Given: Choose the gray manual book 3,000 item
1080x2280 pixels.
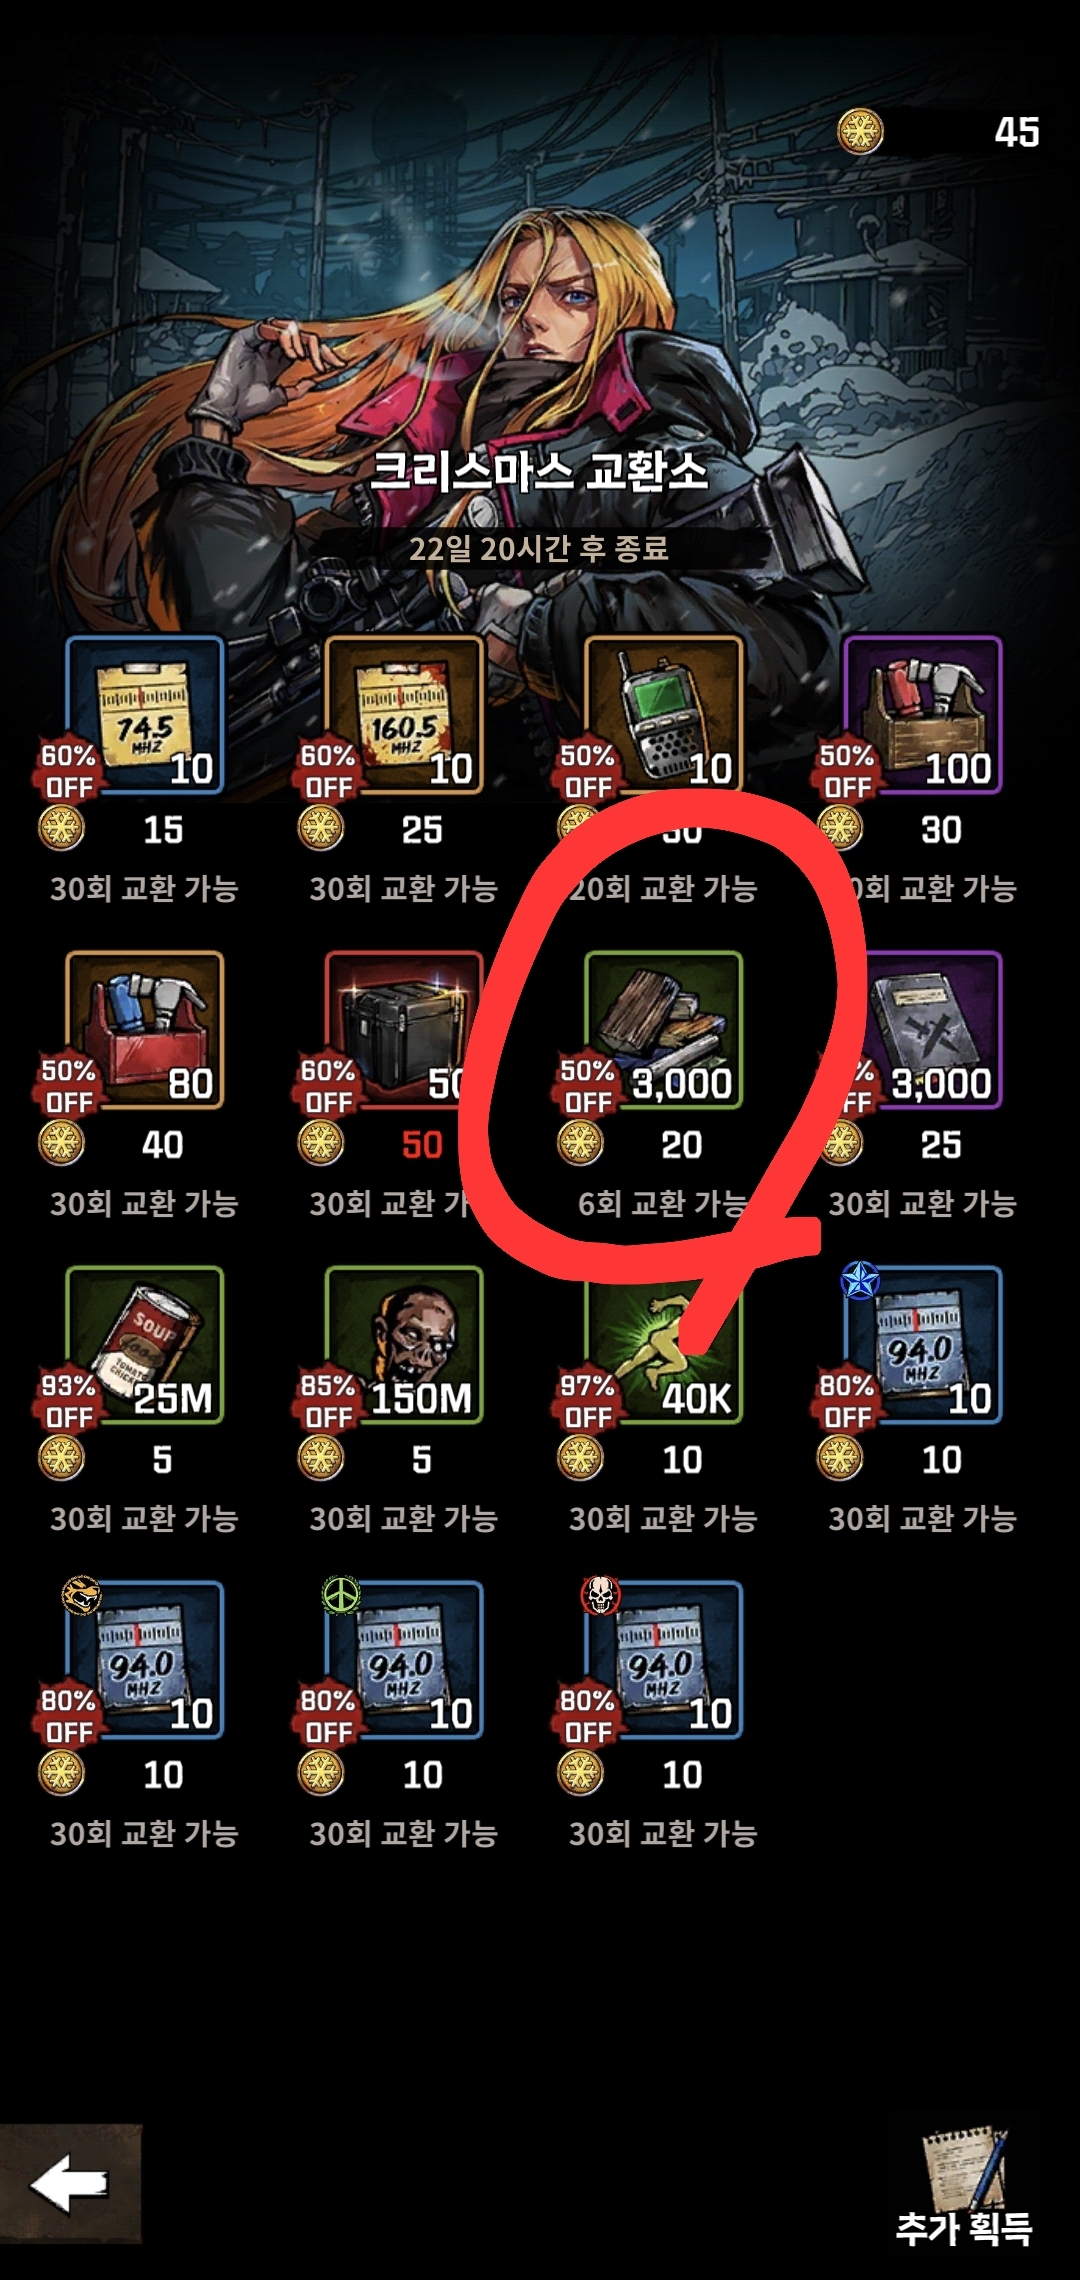Looking at the screenshot, I should pyautogui.click(x=923, y=1030).
